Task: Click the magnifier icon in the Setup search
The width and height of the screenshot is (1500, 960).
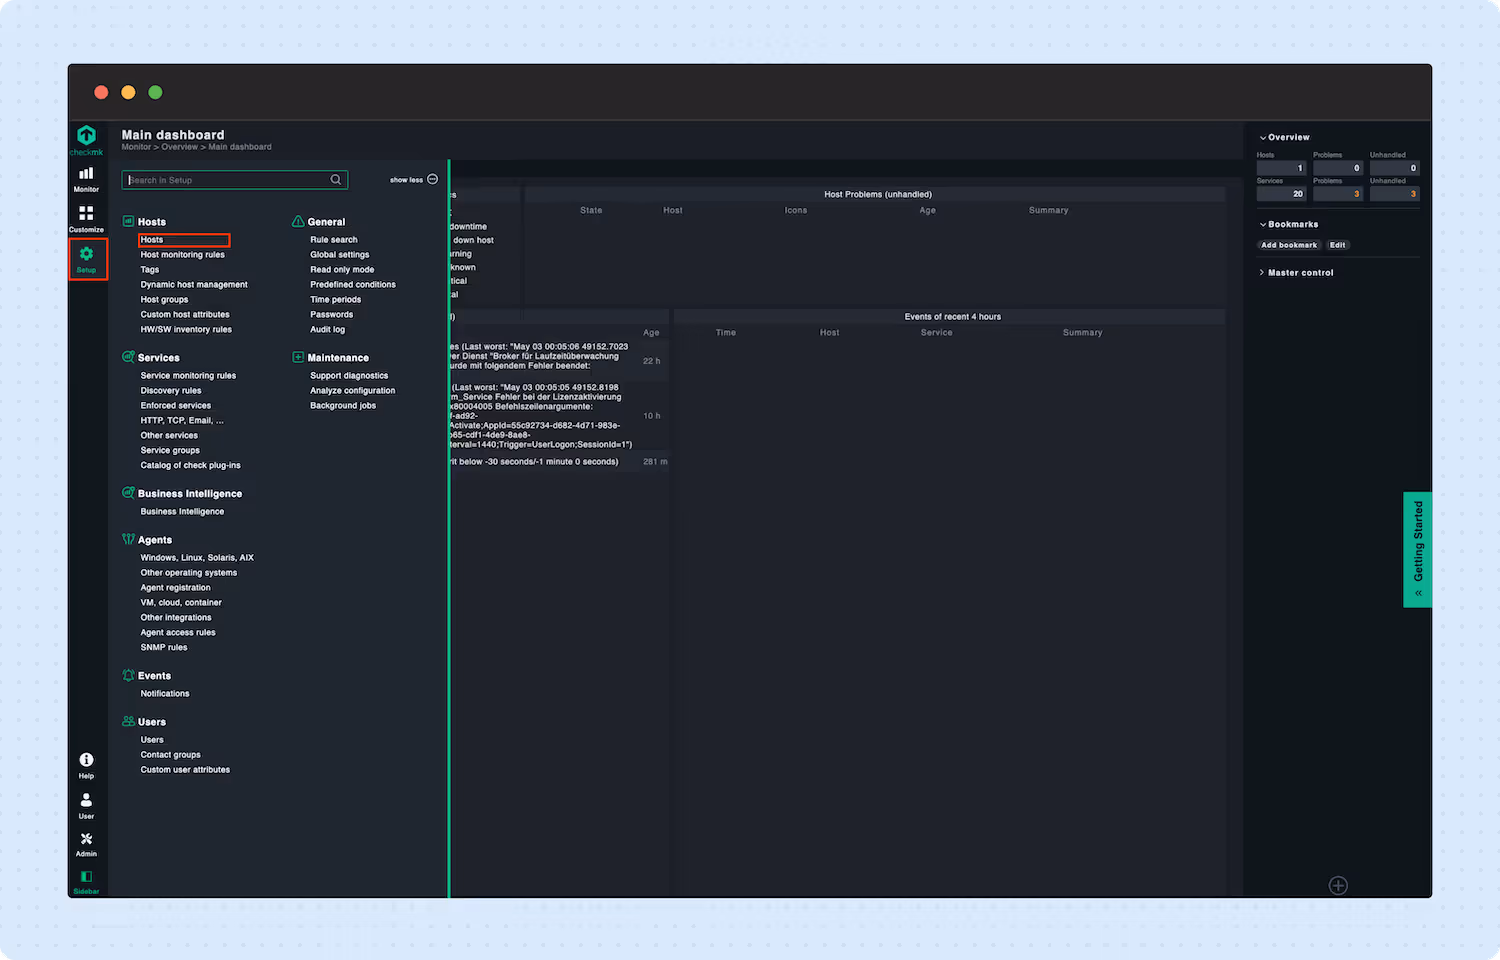Action: click(336, 179)
